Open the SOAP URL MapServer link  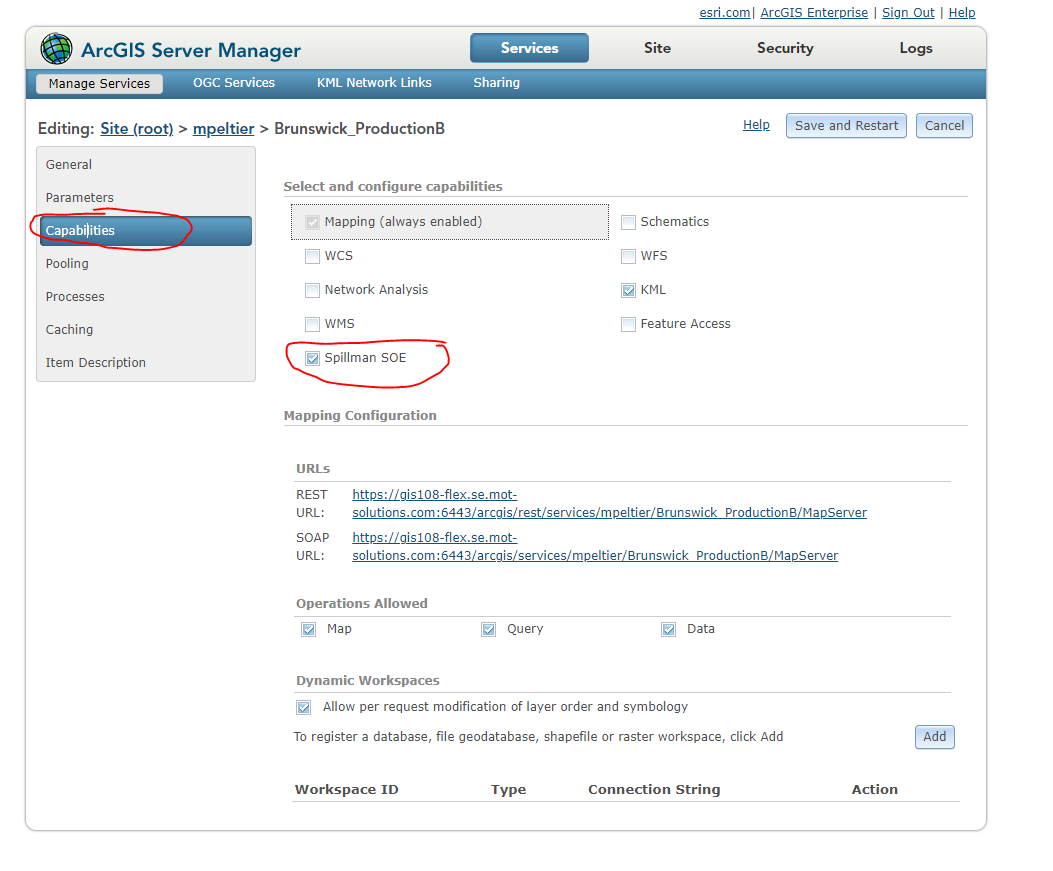[595, 547]
